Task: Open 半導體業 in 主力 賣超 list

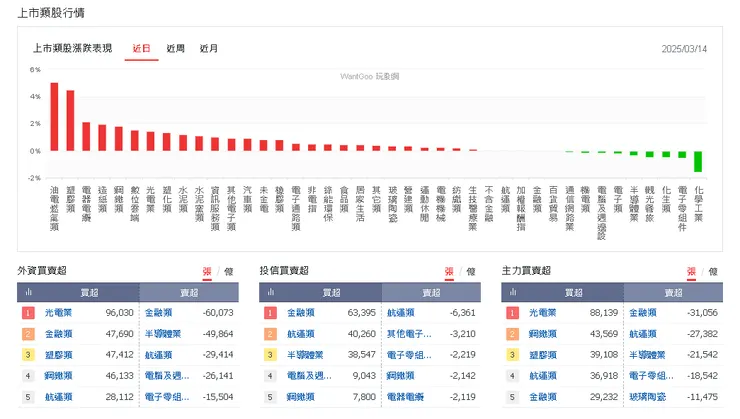Action: coord(647,355)
